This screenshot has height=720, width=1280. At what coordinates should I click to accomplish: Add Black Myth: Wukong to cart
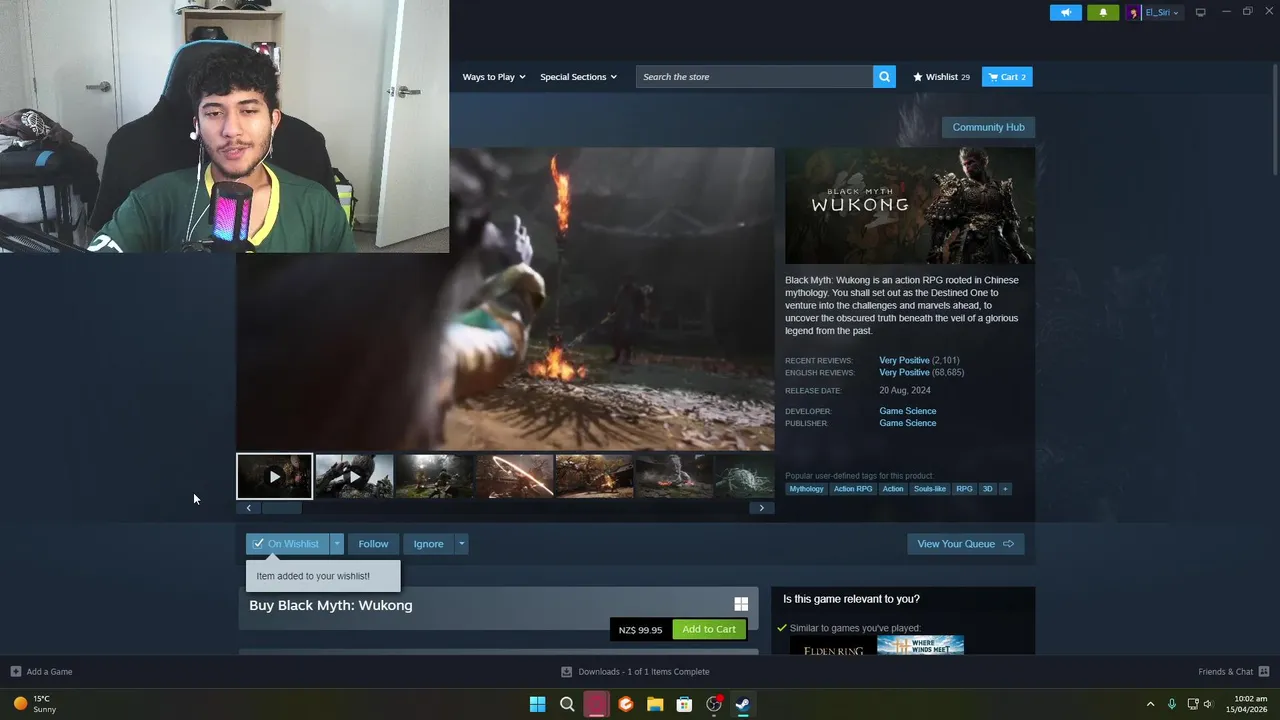pos(709,629)
